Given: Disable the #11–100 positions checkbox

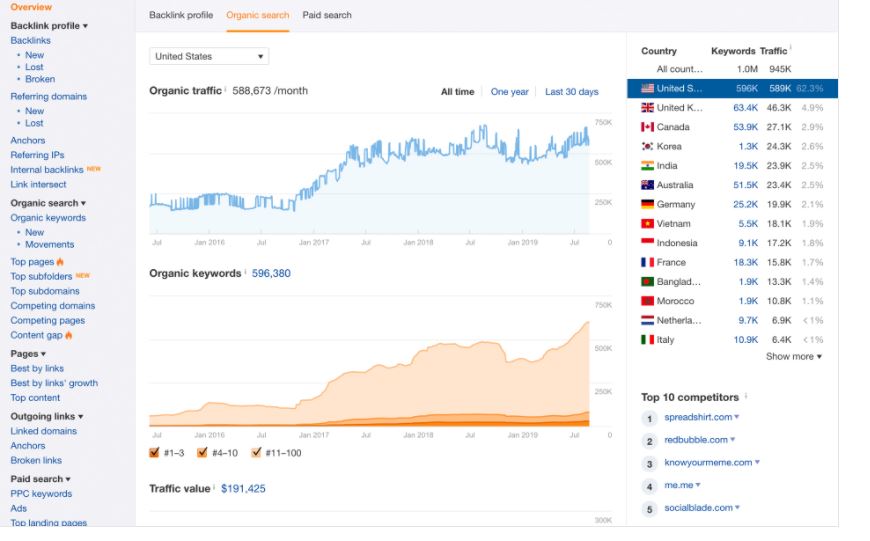Looking at the screenshot, I should (x=256, y=452).
